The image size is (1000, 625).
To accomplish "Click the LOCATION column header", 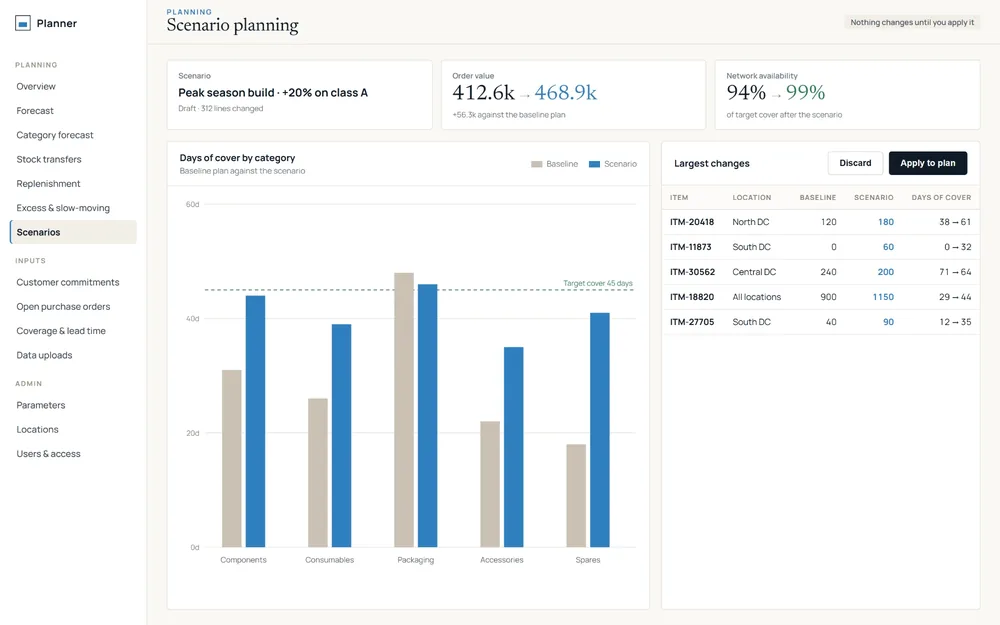I will 751,198.
